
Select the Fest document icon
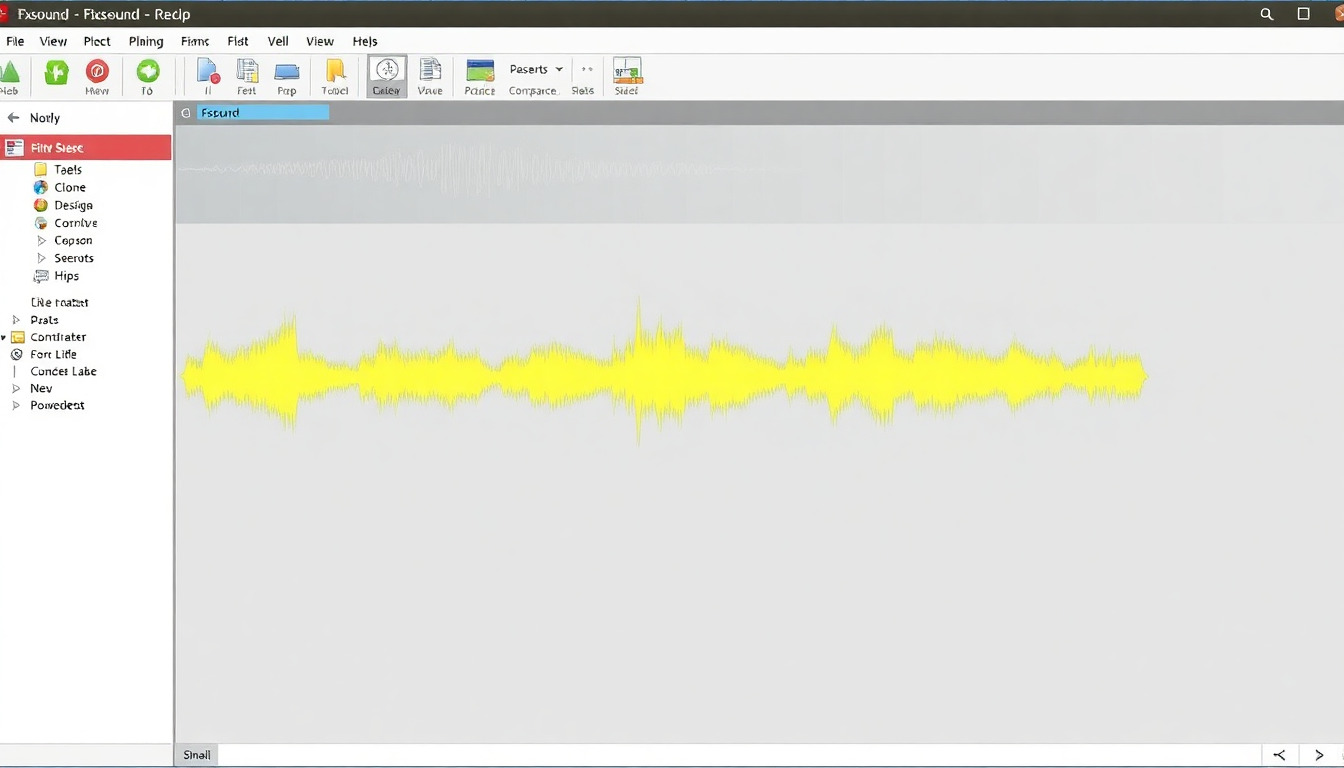point(246,72)
